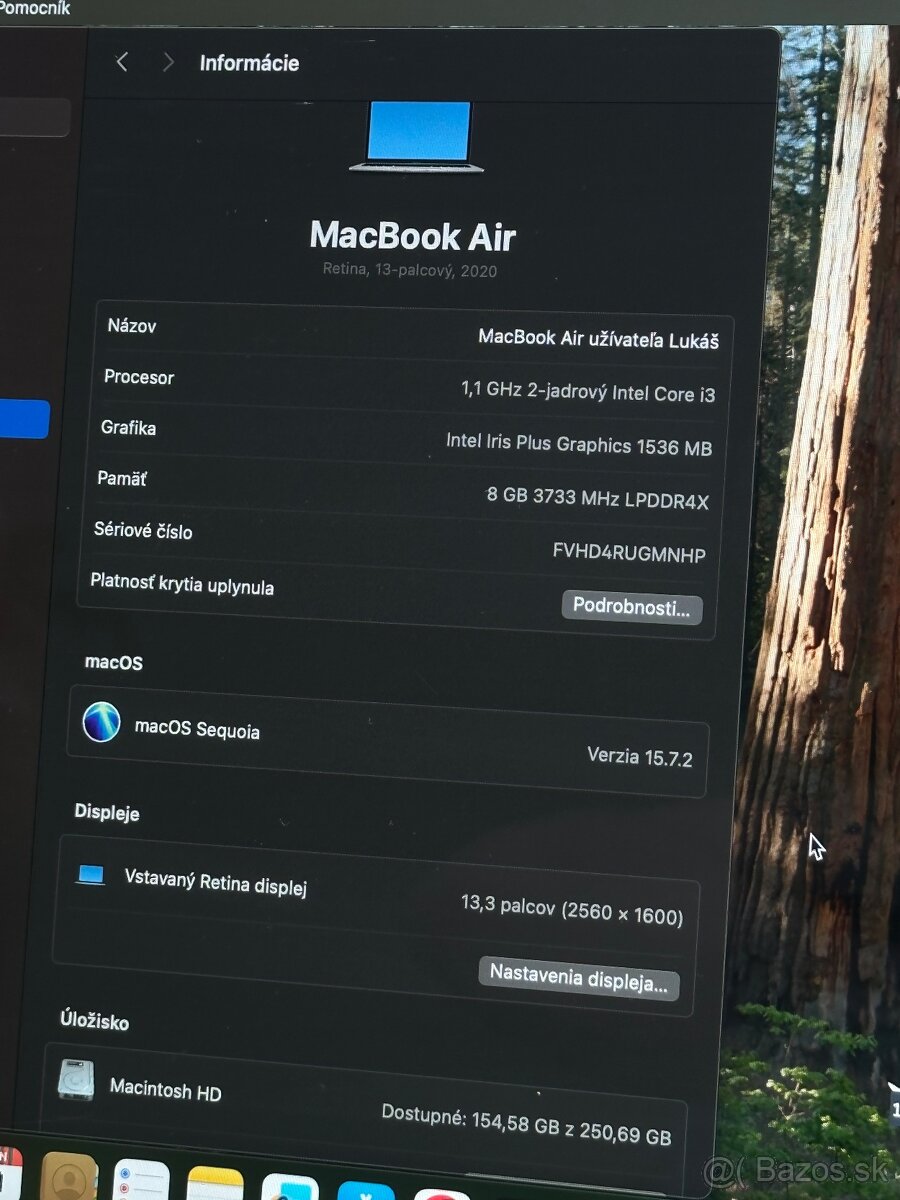Click the Informácie window title
The width and height of the screenshot is (900, 1200).
tap(249, 63)
